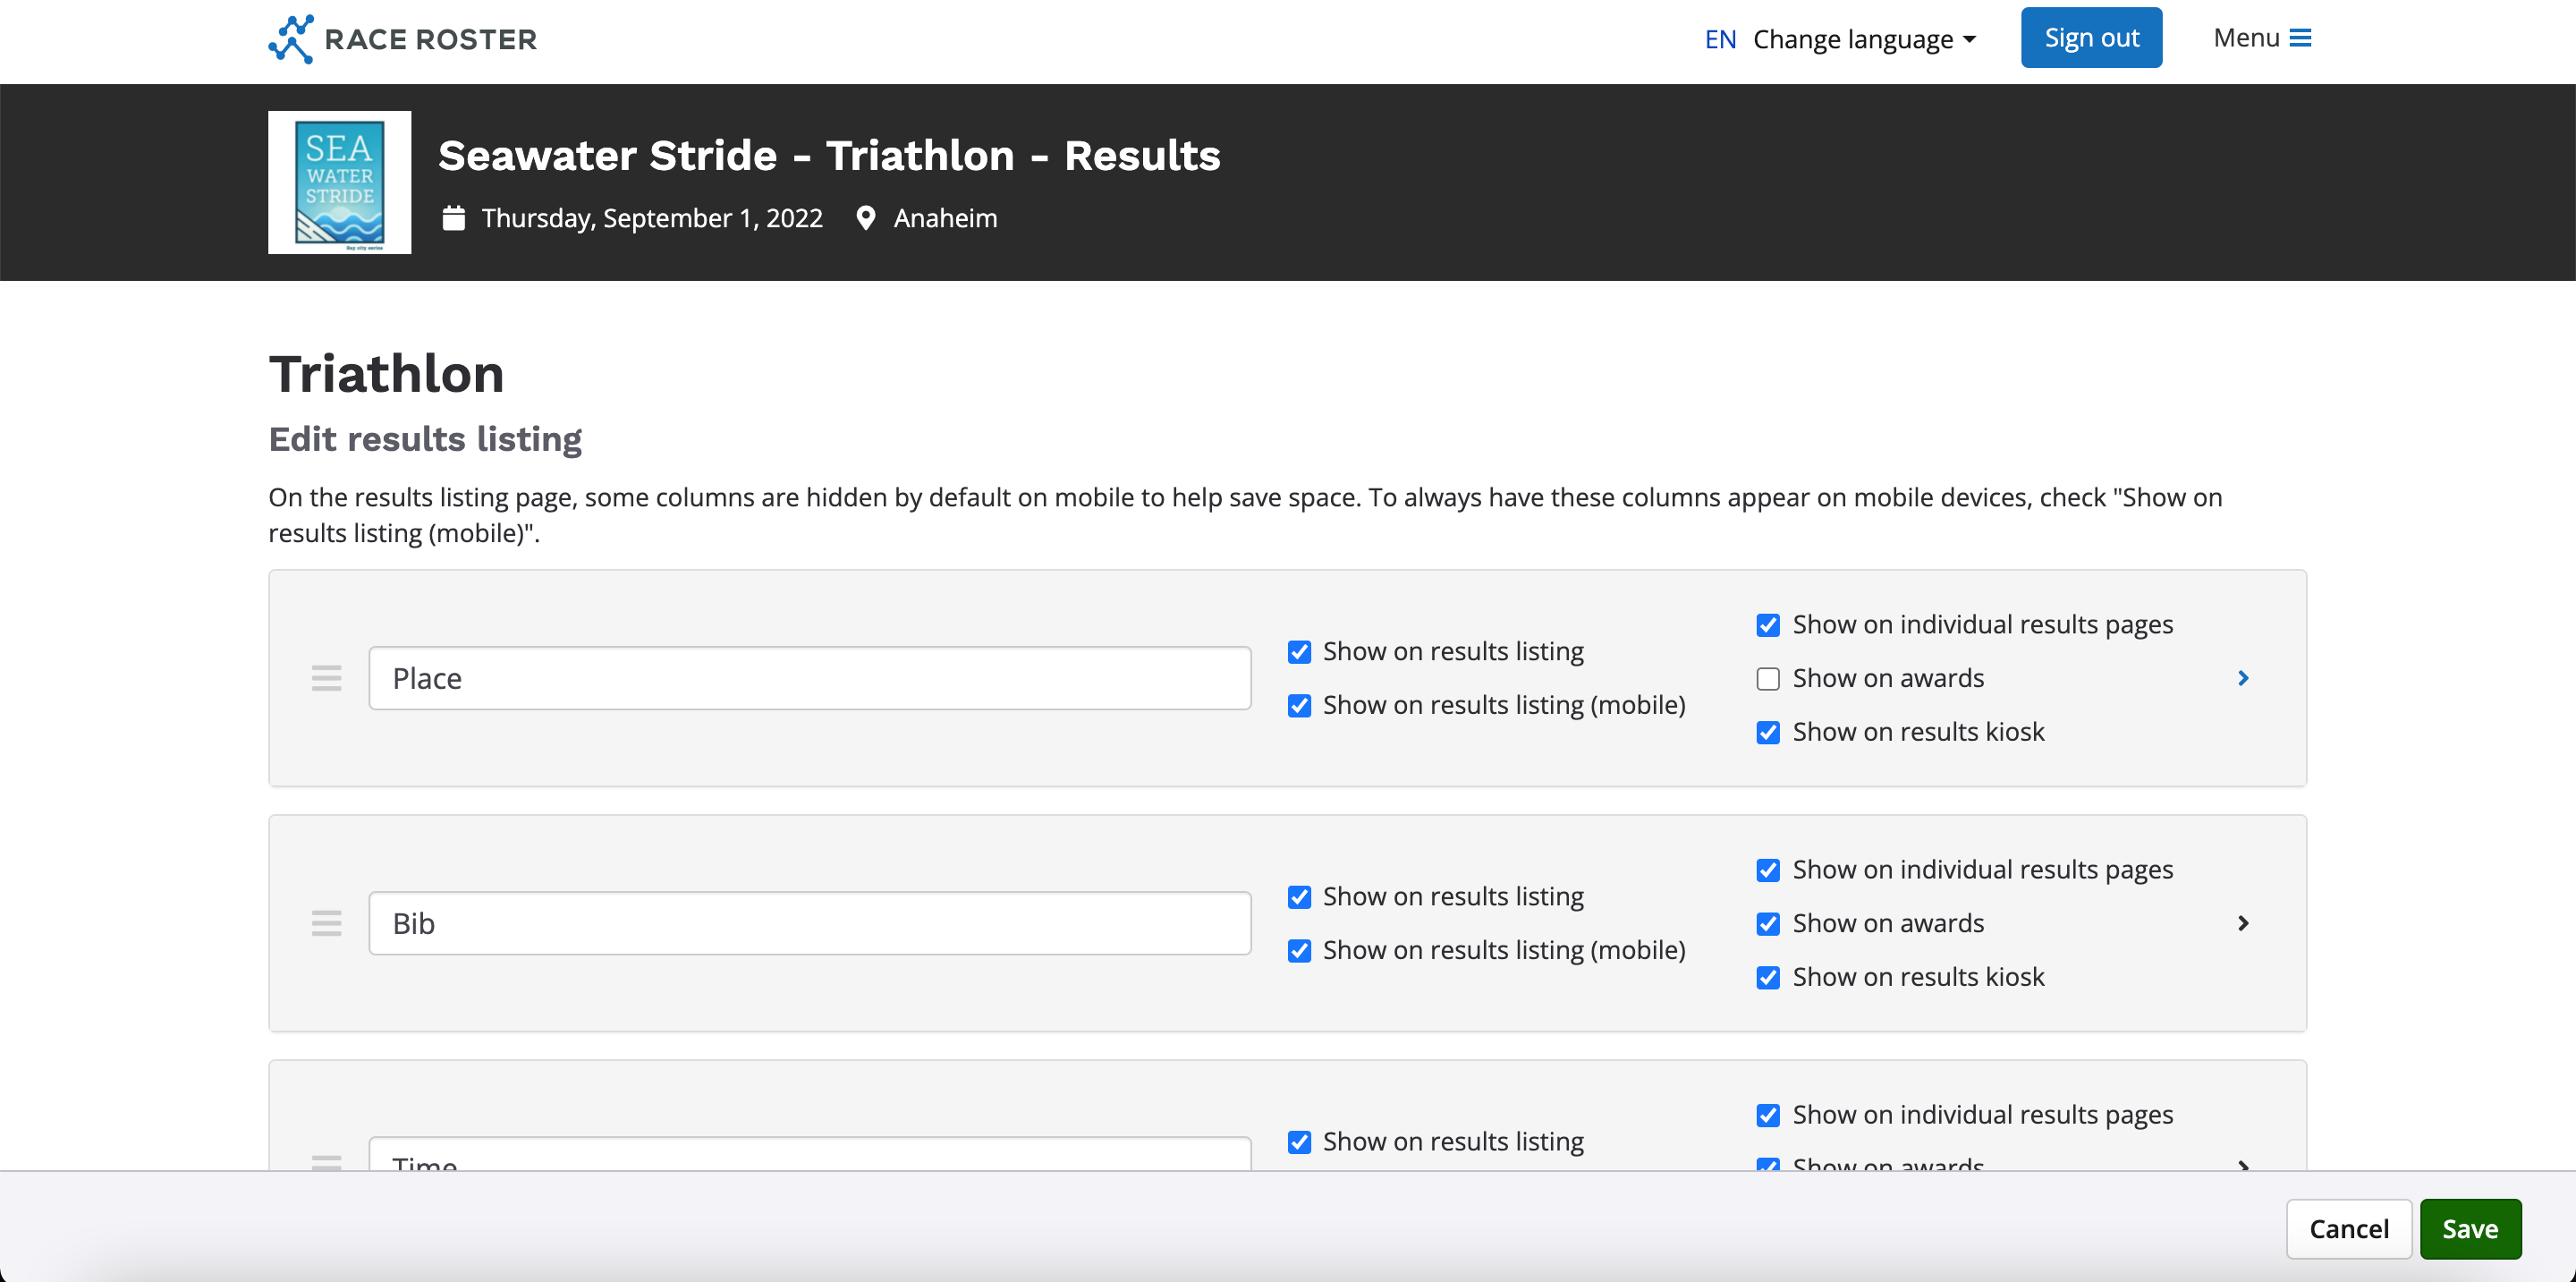The height and width of the screenshot is (1282, 2576).
Task: Expand the Bib row chevron
Action: [2243, 923]
